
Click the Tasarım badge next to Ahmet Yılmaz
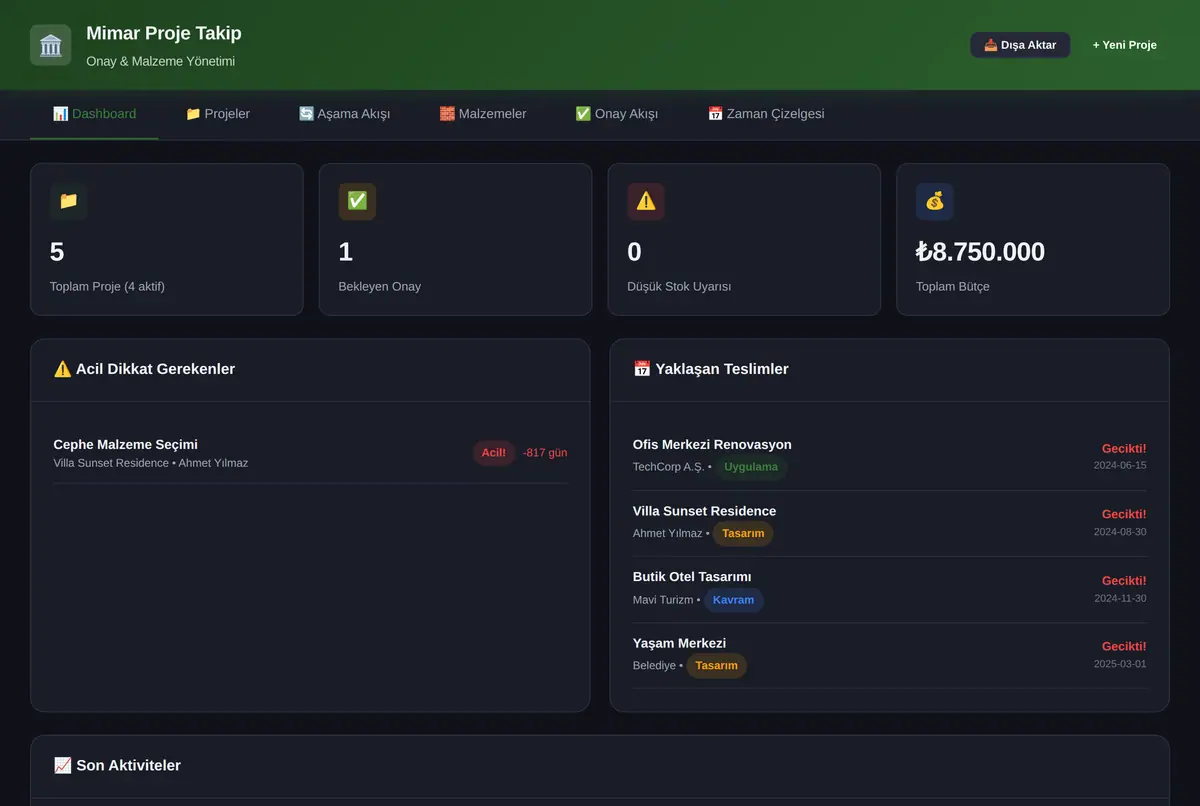(743, 533)
